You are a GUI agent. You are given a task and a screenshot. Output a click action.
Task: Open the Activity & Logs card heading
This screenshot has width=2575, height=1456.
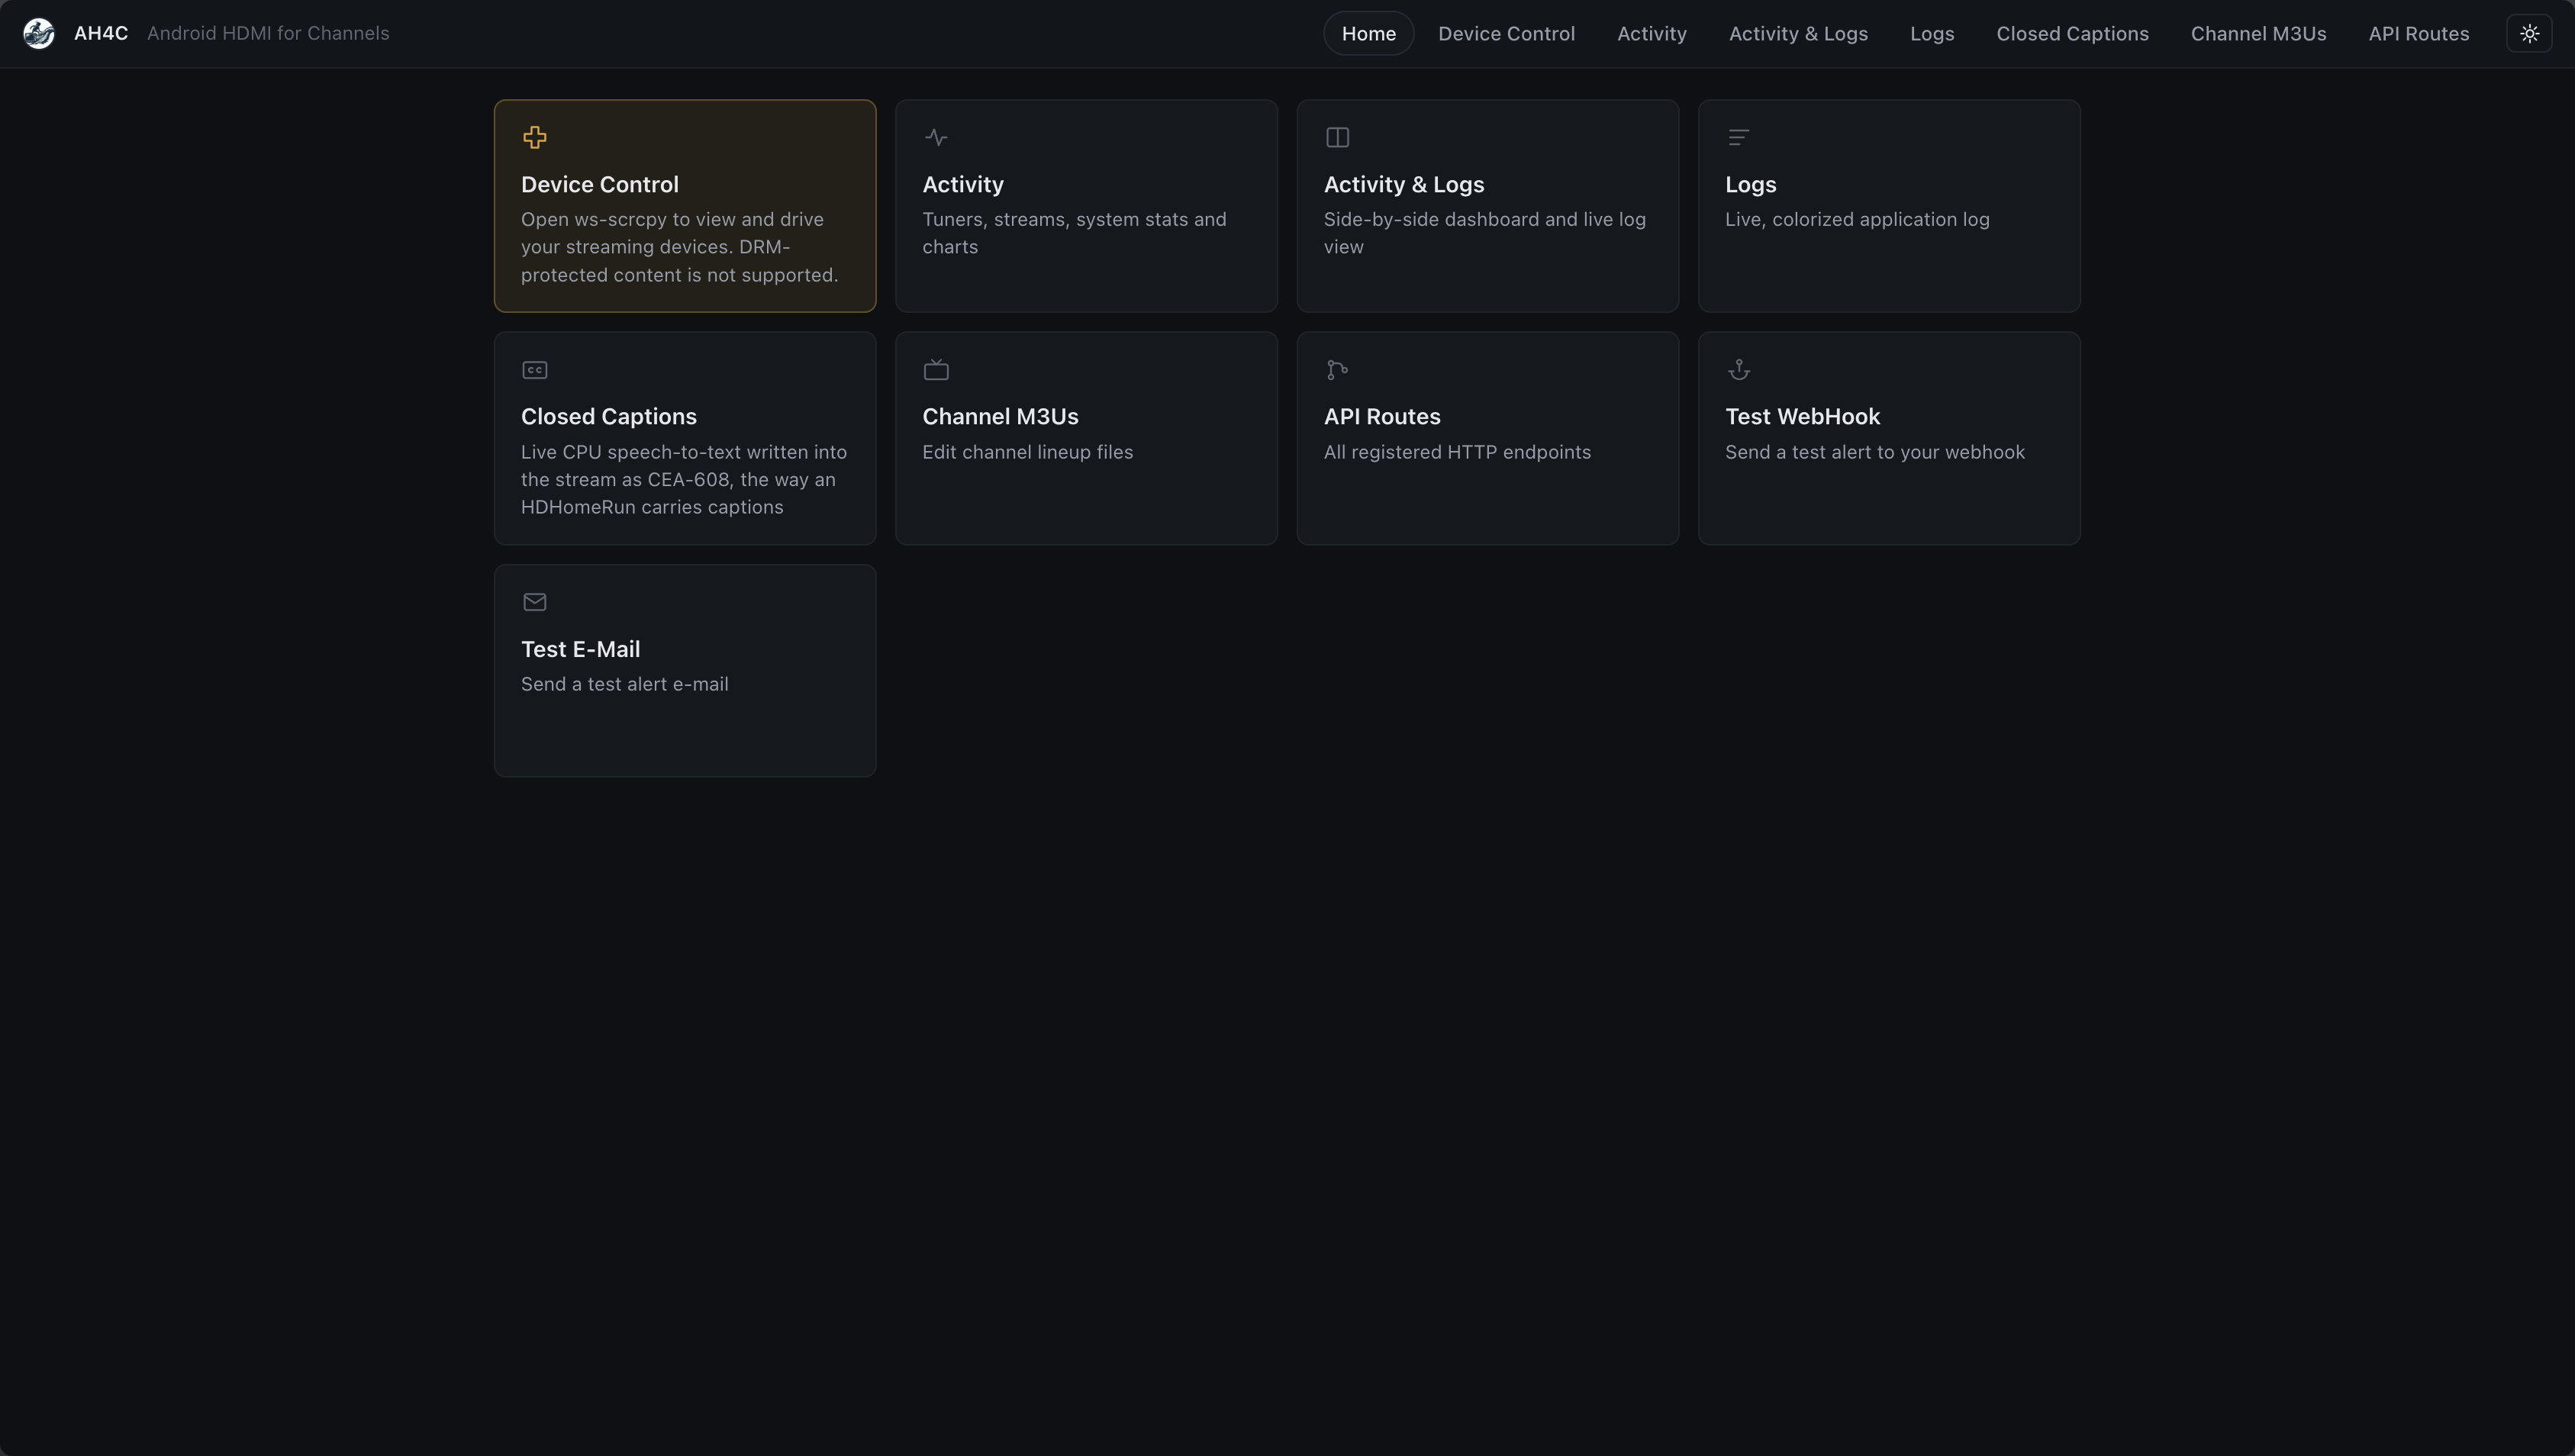click(1403, 184)
